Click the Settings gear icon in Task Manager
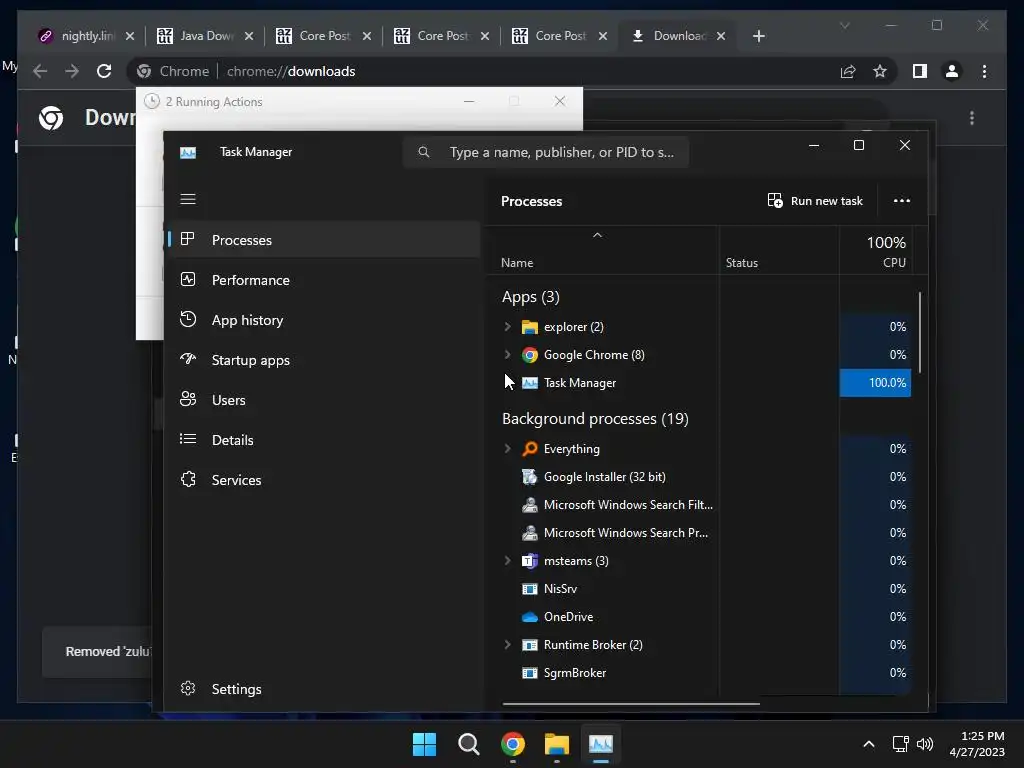 pyautogui.click(x=188, y=688)
